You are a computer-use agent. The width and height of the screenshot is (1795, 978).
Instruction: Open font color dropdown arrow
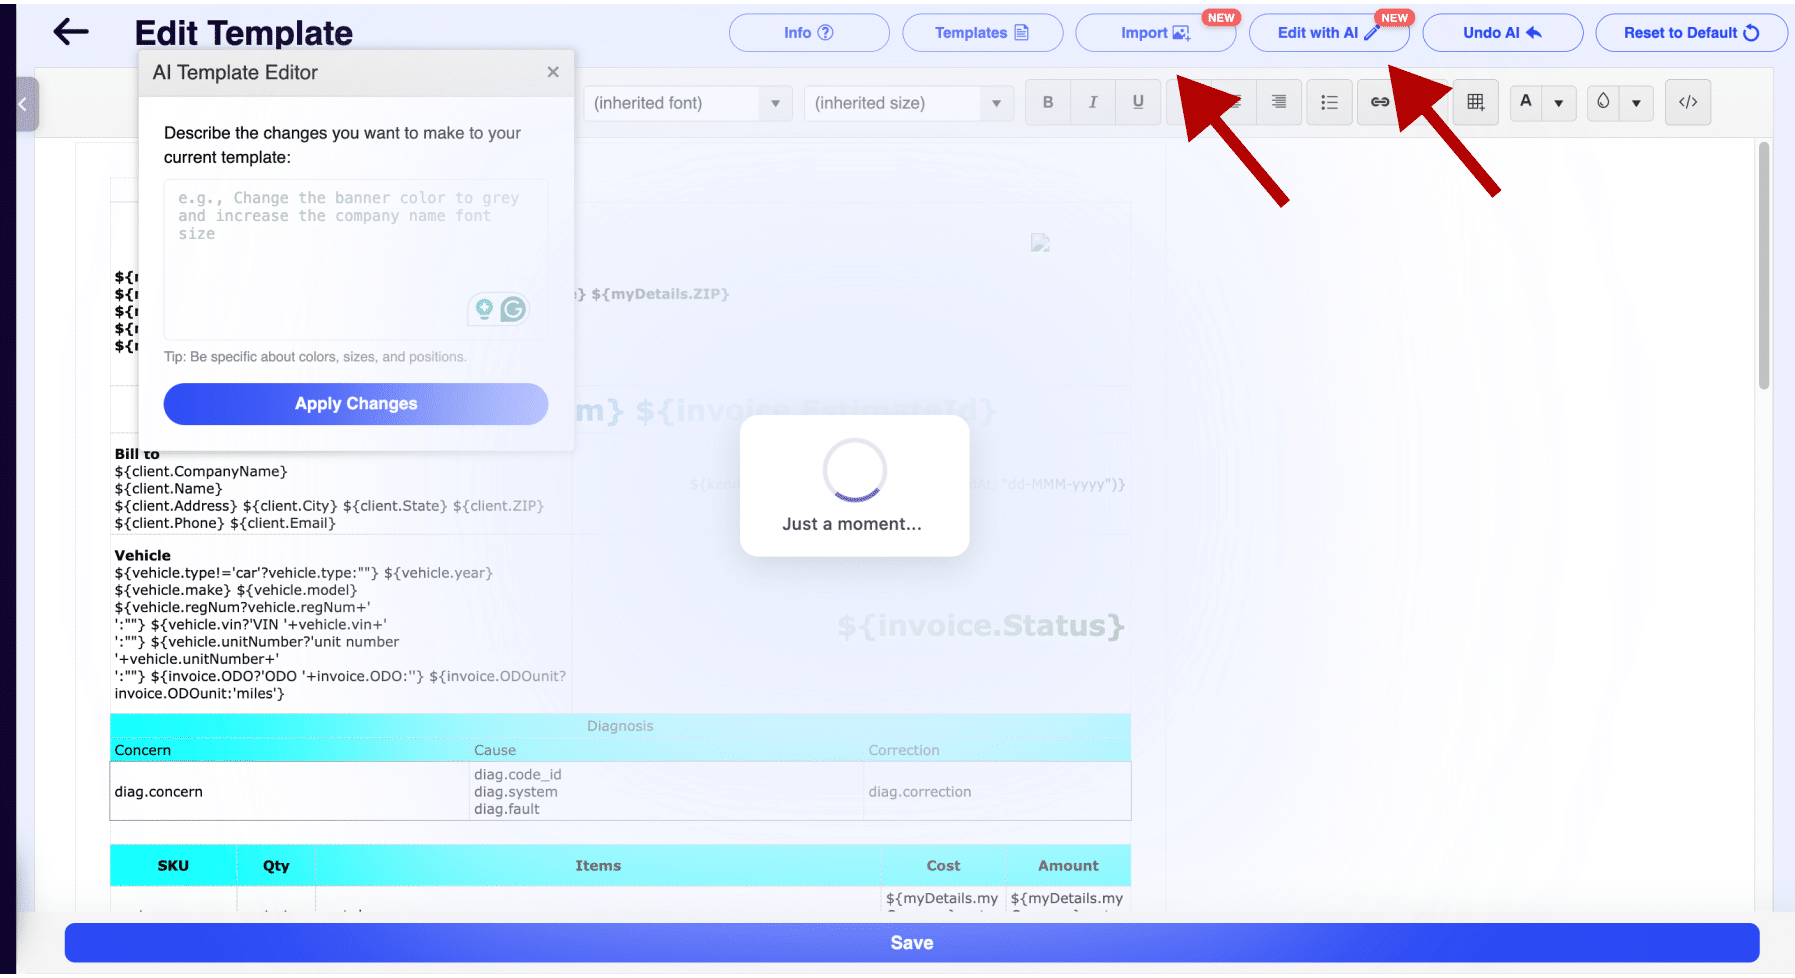point(1559,102)
